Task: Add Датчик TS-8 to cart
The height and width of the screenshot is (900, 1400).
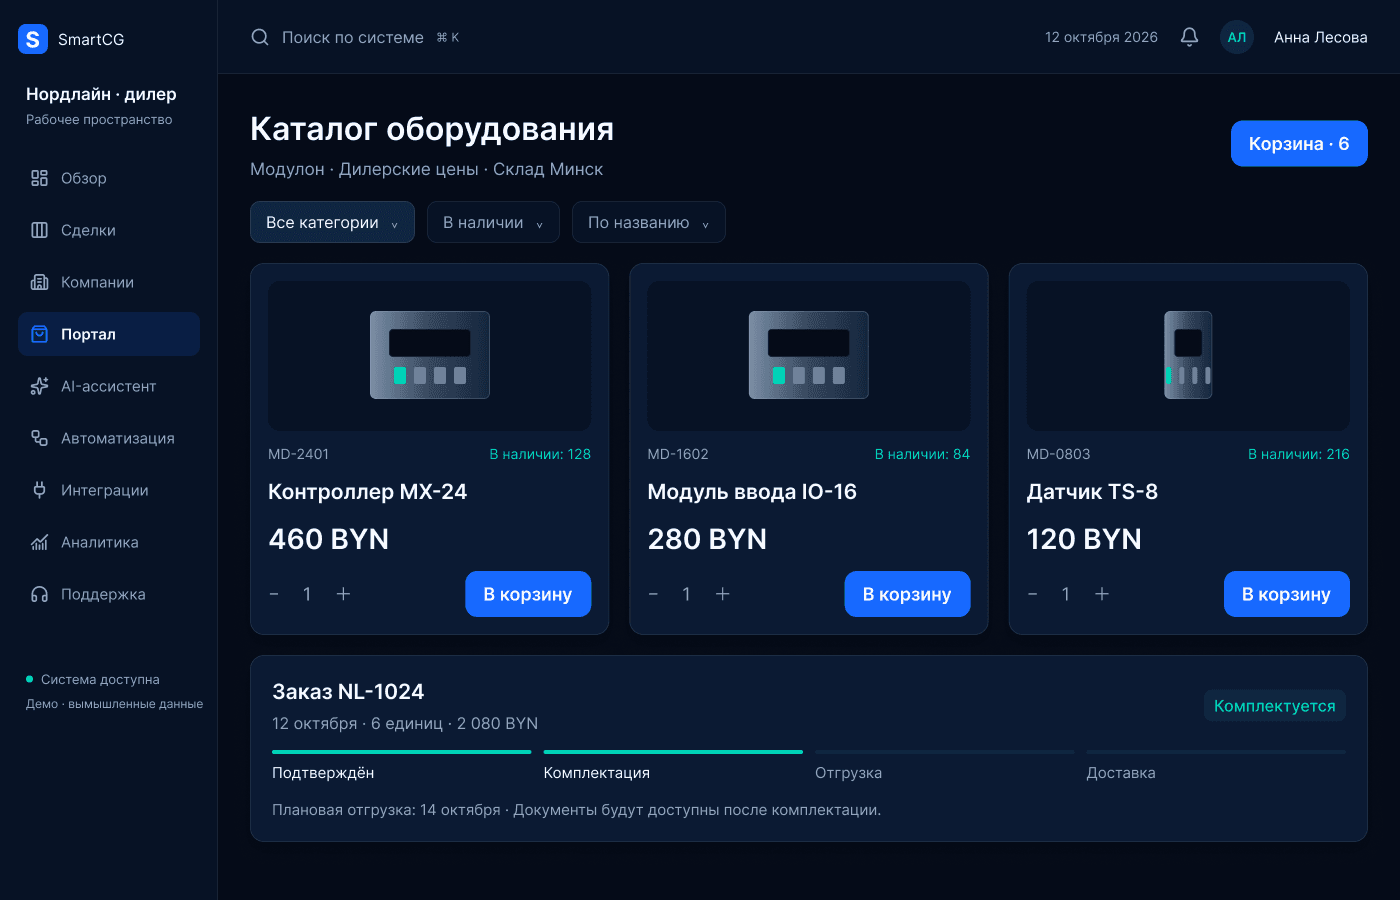Action: click(1286, 594)
